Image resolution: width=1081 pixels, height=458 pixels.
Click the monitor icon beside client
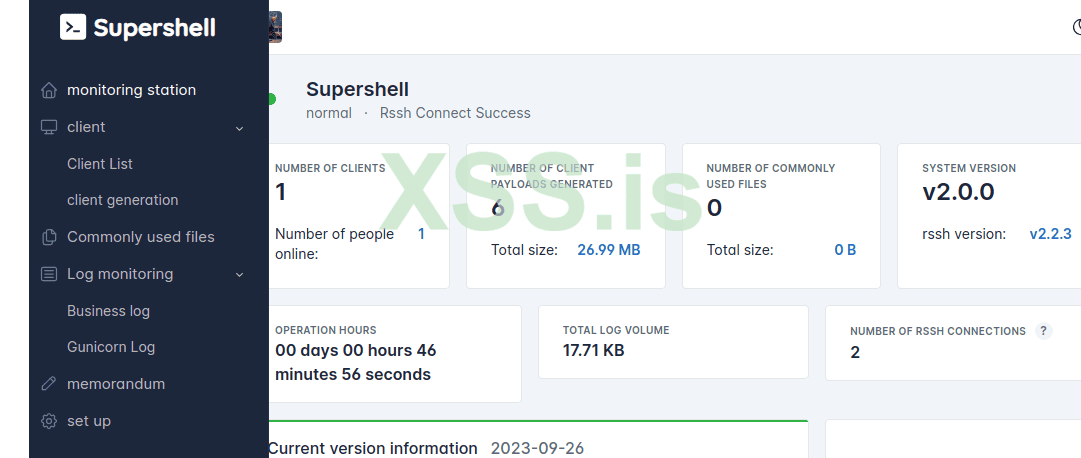(x=48, y=128)
